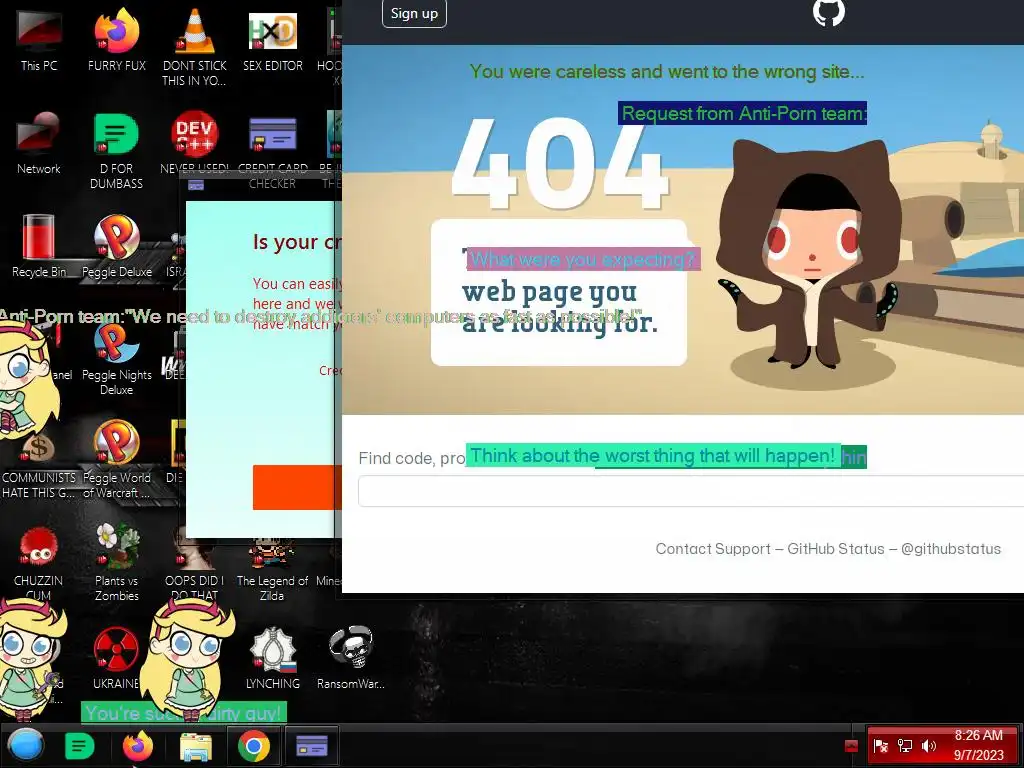The height and width of the screenshot is (768, 1024).
Task: Launch Firefox from the taskbar
Action: 138,746
